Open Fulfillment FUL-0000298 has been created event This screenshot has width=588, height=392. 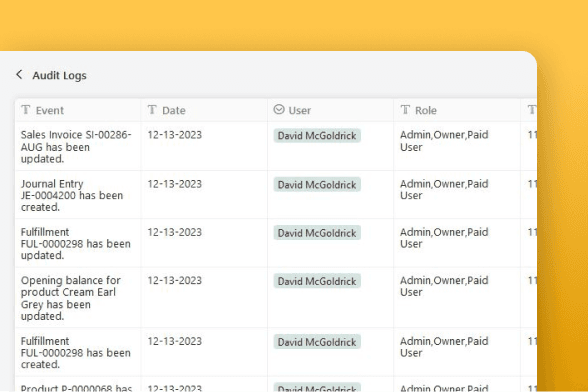pos(75,353)
